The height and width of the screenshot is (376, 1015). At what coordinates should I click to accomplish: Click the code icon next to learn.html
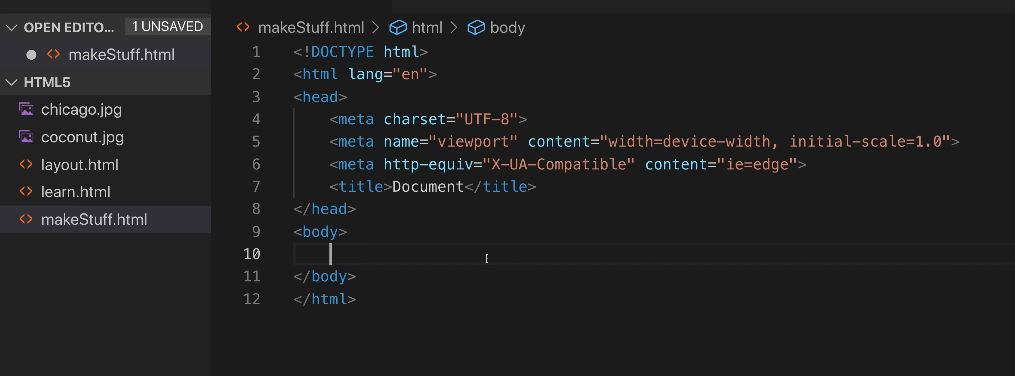click(x=26, y=192)
